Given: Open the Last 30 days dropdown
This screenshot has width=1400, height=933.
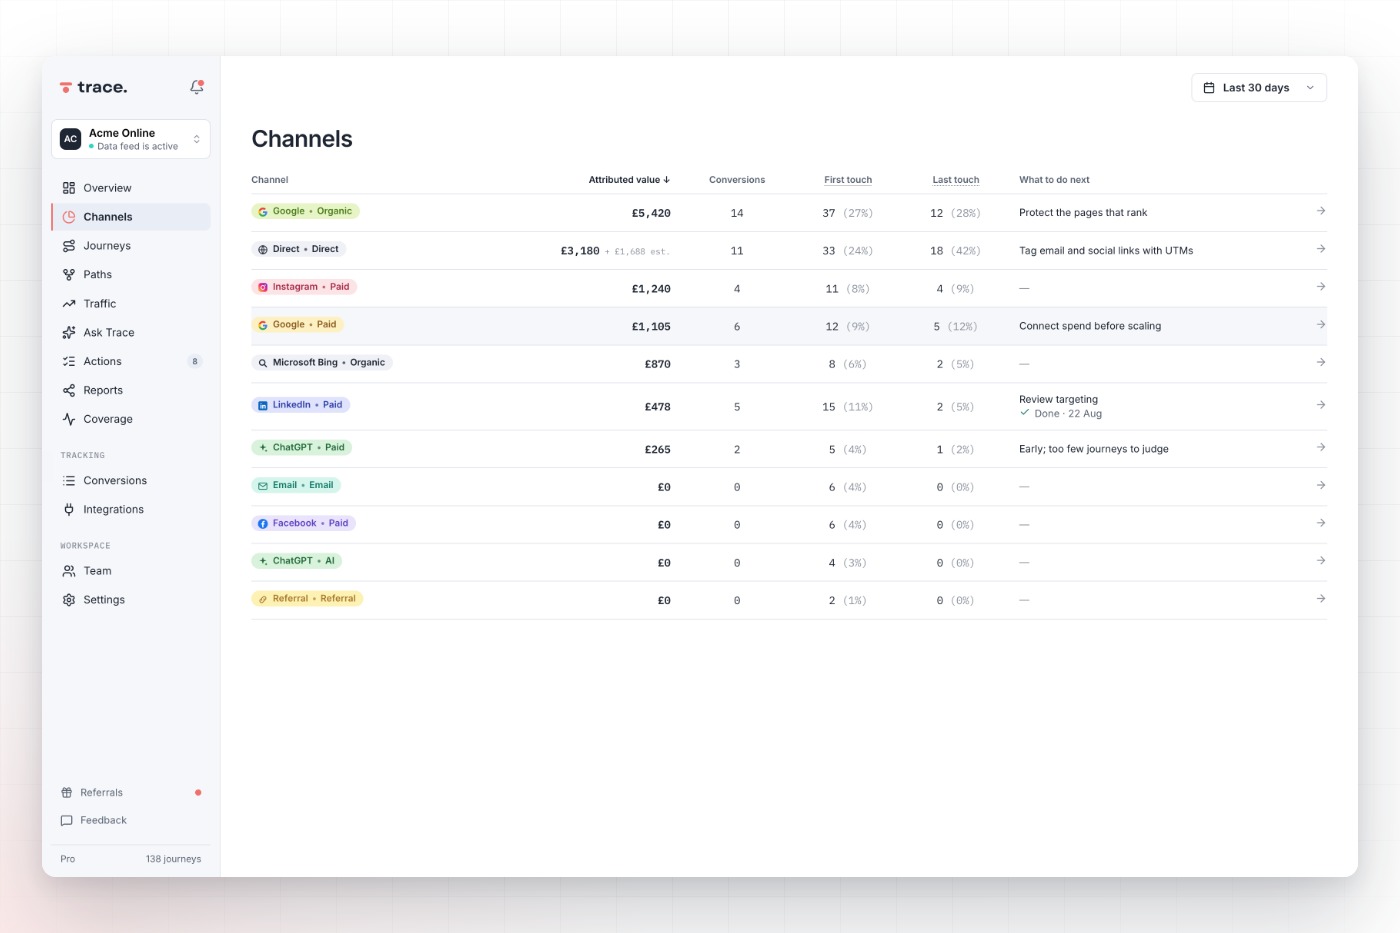Looking at the screenshot, I should (x=1259, y=88).
